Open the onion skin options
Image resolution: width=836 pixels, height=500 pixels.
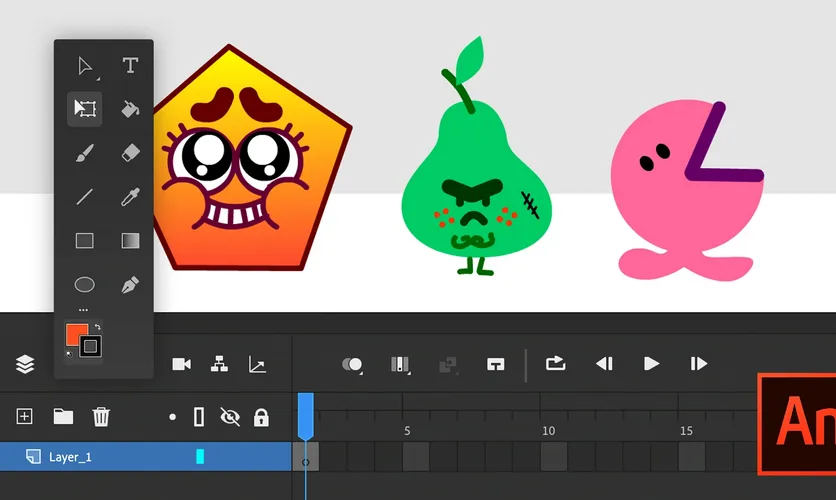coord(353,364)
